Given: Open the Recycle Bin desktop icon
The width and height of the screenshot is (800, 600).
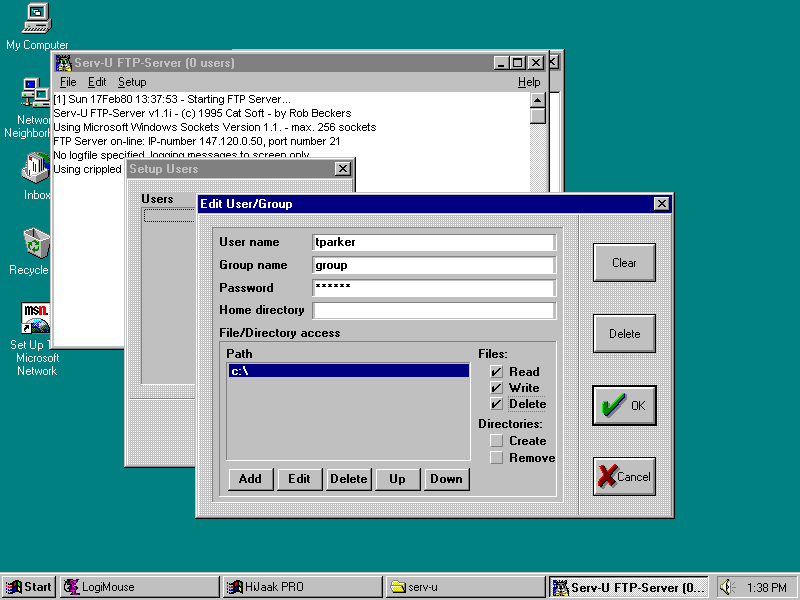Looking at the screenshot, I should point(37,244).
